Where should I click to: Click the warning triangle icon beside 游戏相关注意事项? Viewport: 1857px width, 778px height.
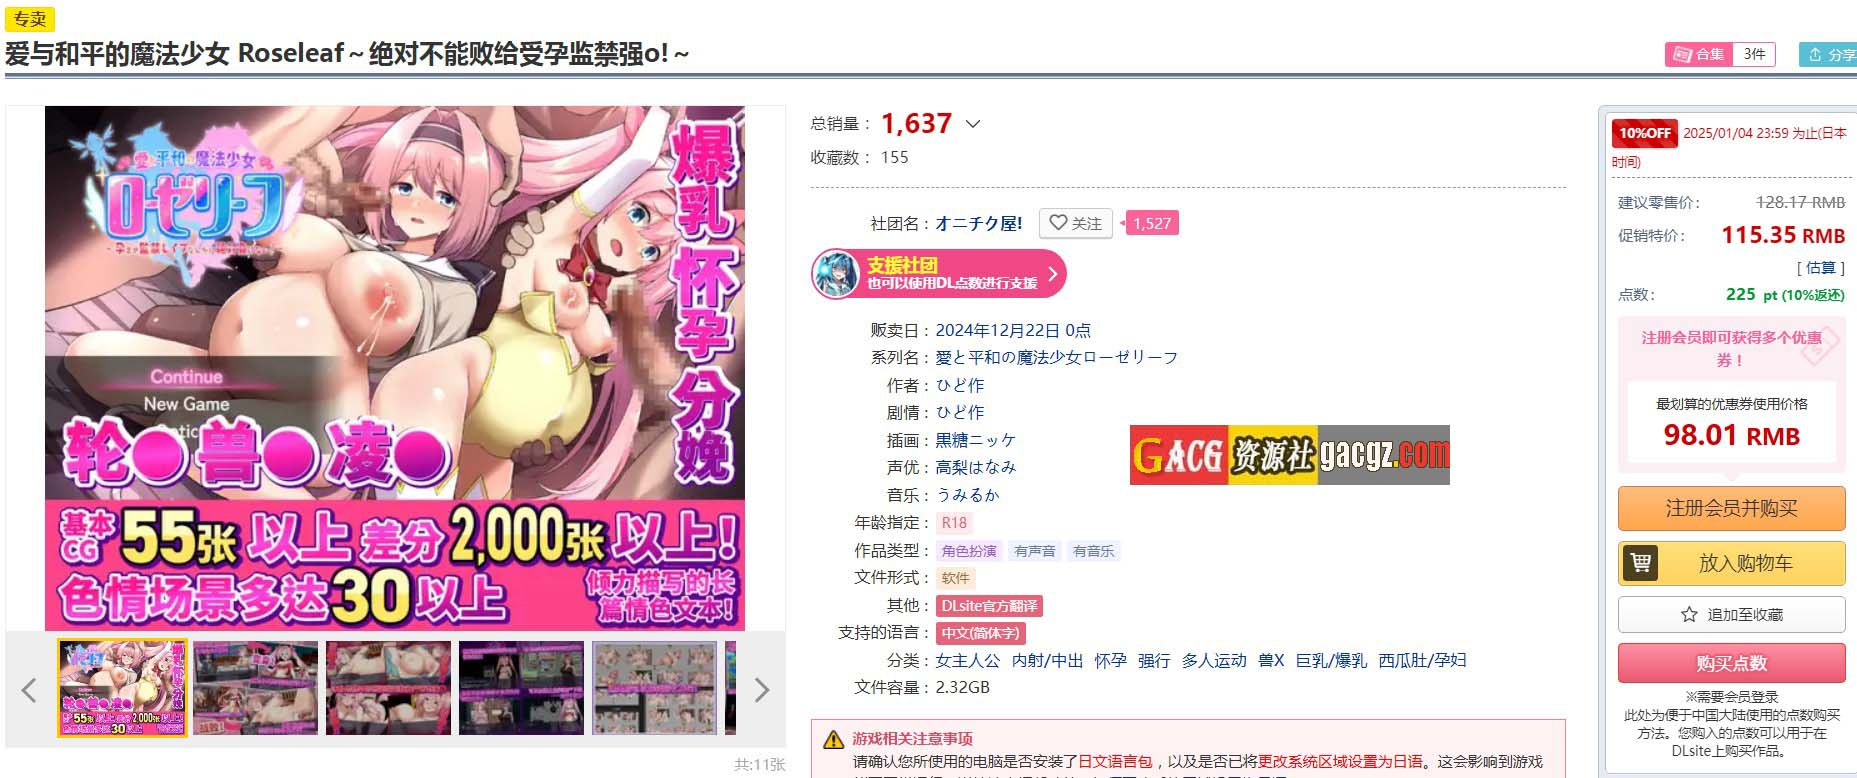833,740
